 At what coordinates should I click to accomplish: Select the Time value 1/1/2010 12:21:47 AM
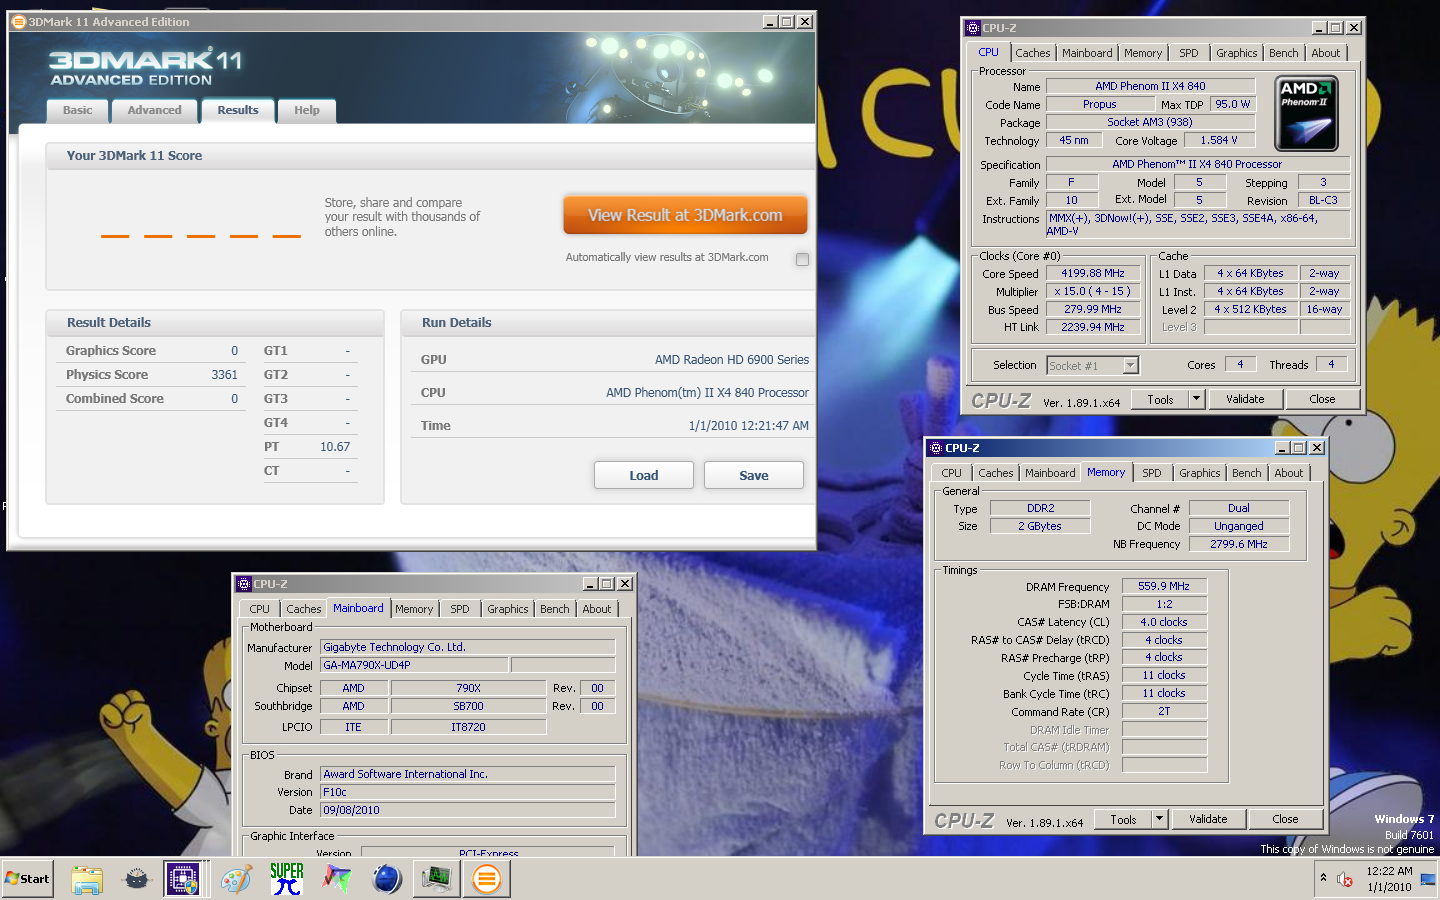[x=749, y=426]
